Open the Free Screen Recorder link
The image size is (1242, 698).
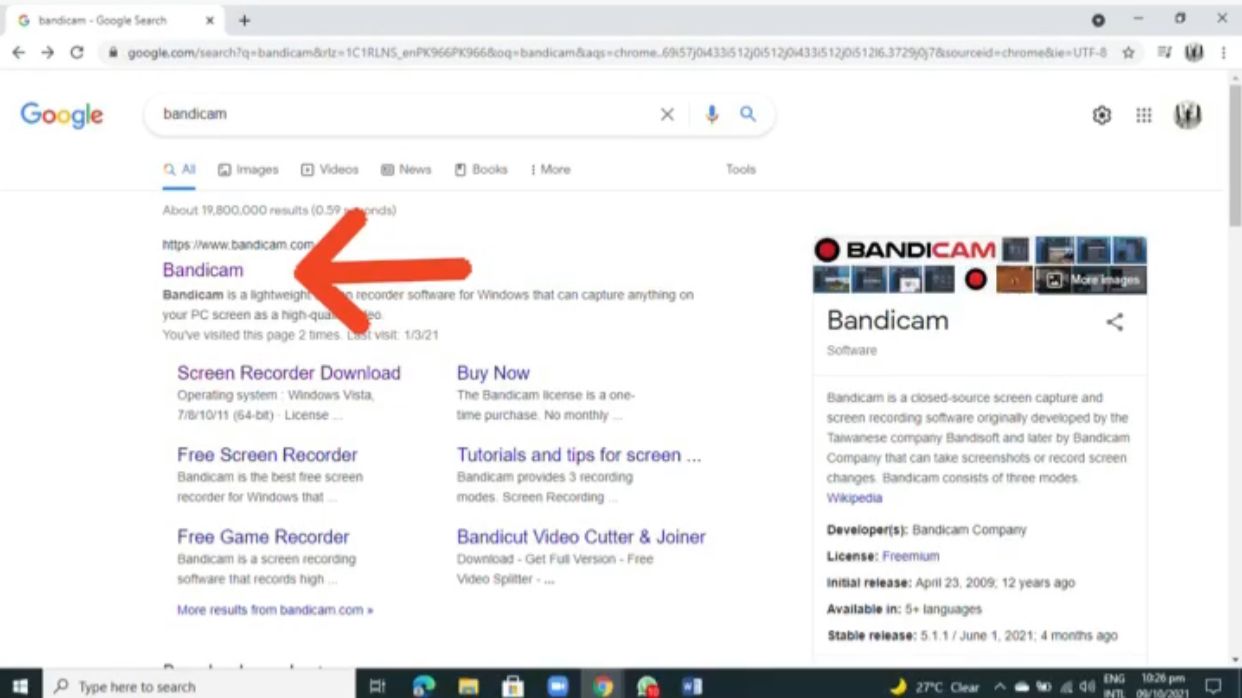[267, 455]
